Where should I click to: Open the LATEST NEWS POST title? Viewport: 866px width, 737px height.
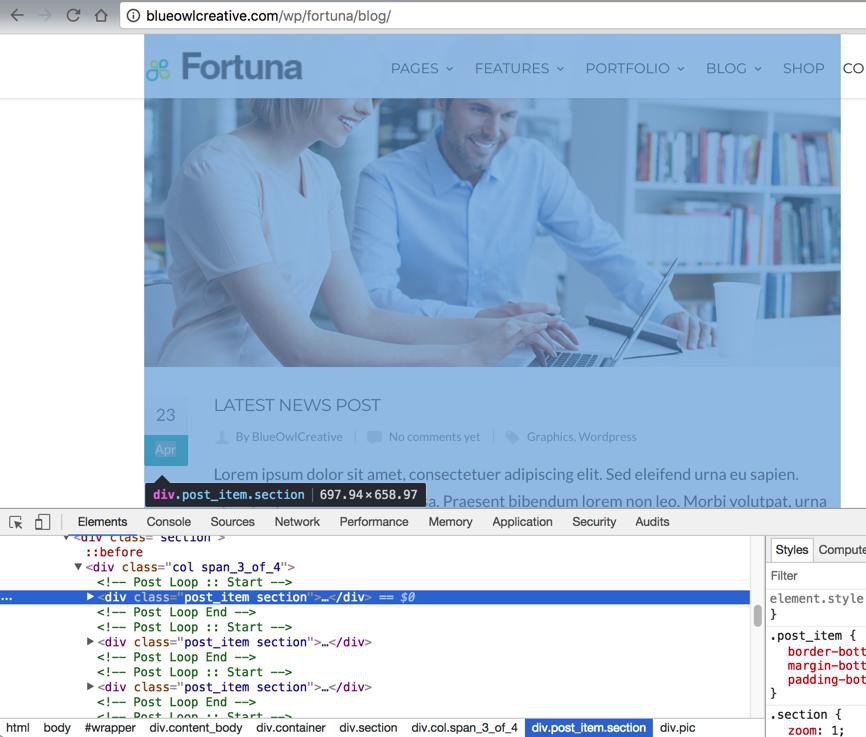pyautogui.click(x=297, y=405)
